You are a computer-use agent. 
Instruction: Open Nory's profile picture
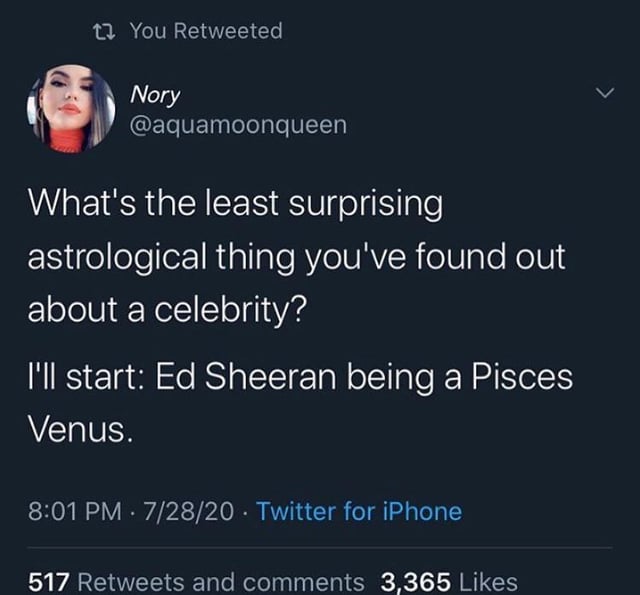[x=73, y=109]
